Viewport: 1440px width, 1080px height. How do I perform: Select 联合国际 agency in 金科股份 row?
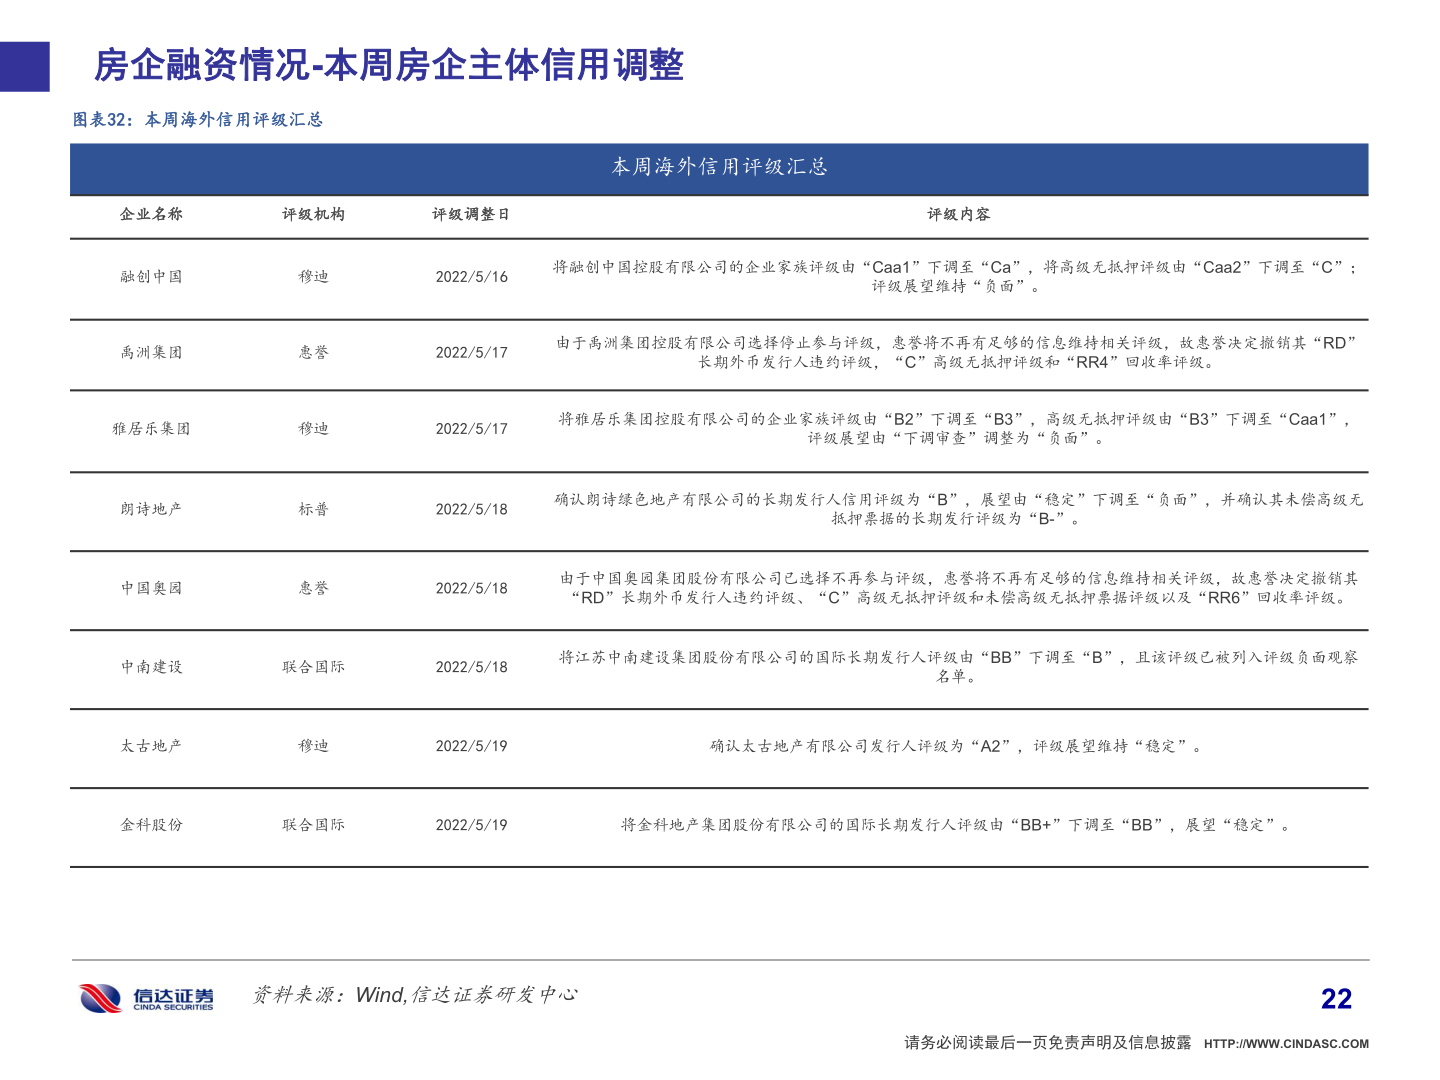(x=313, y=825)
